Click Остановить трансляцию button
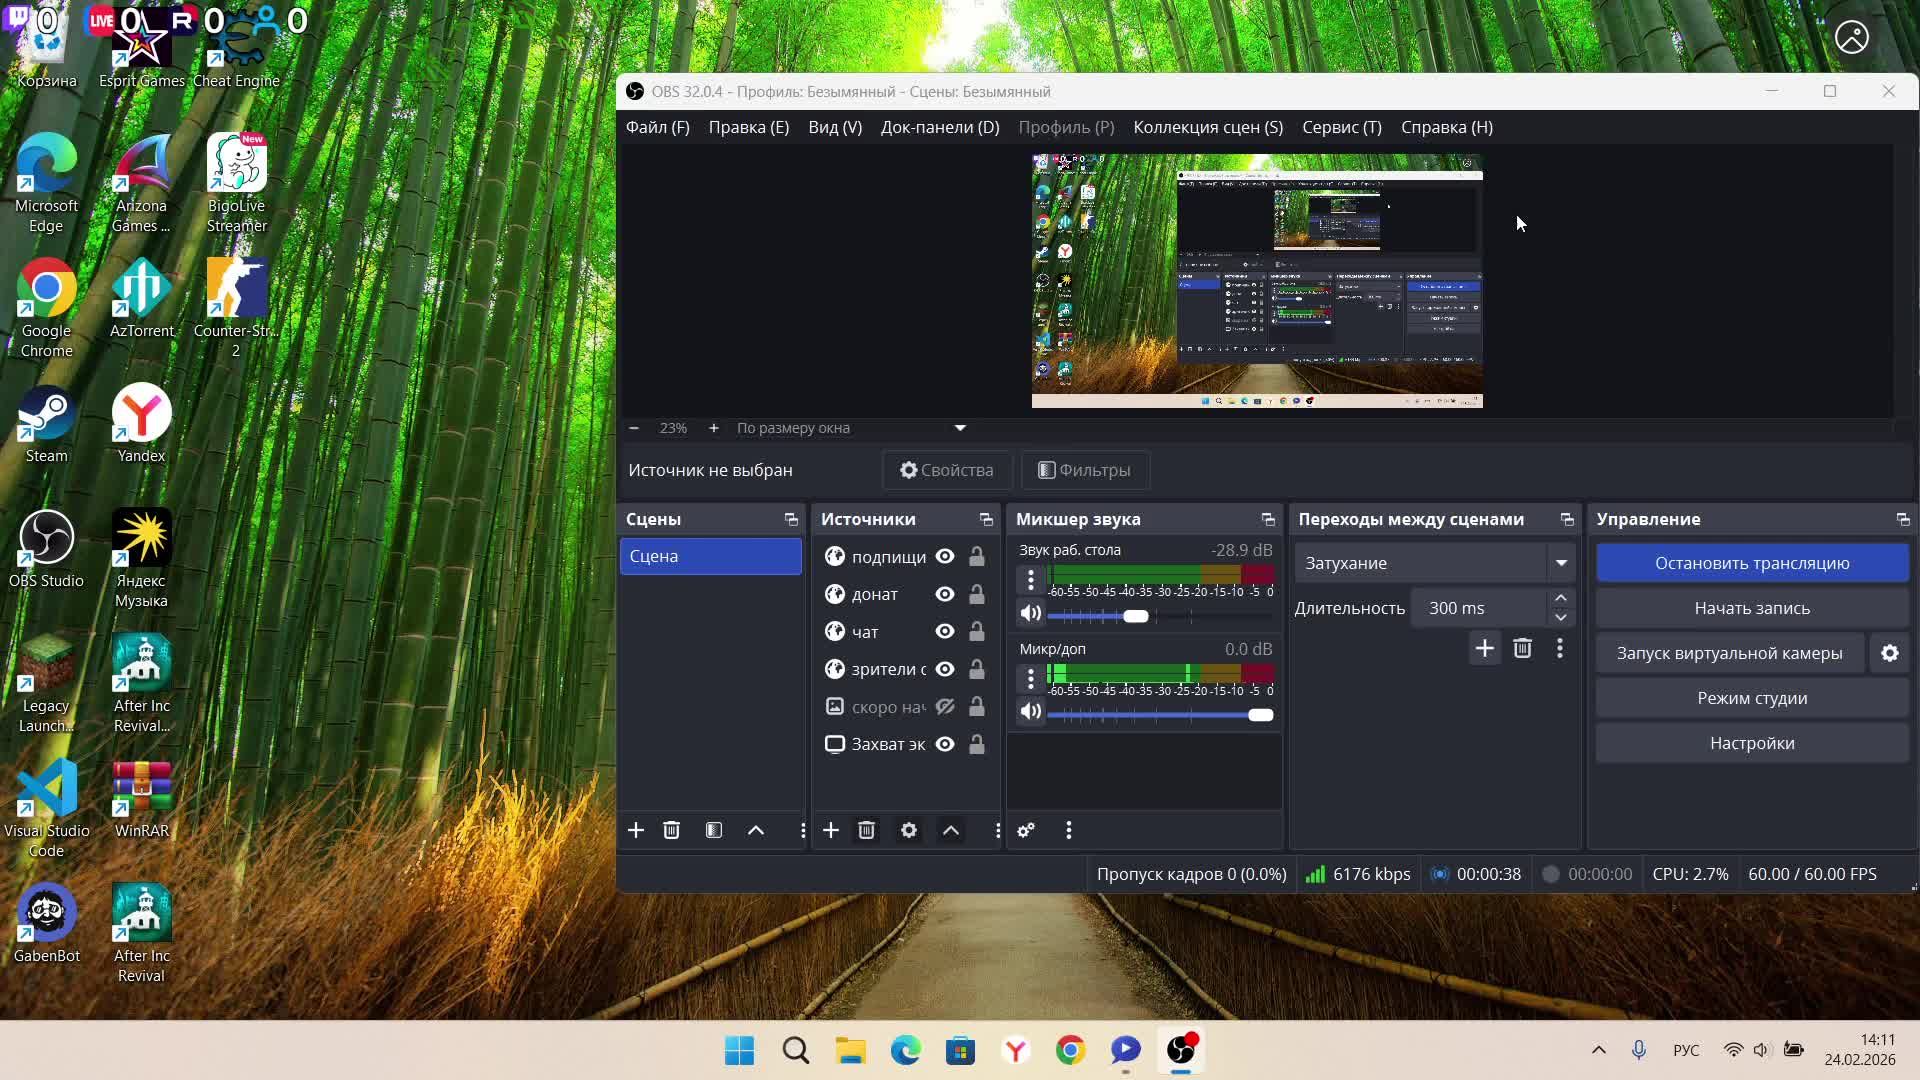 [1751, 563]
